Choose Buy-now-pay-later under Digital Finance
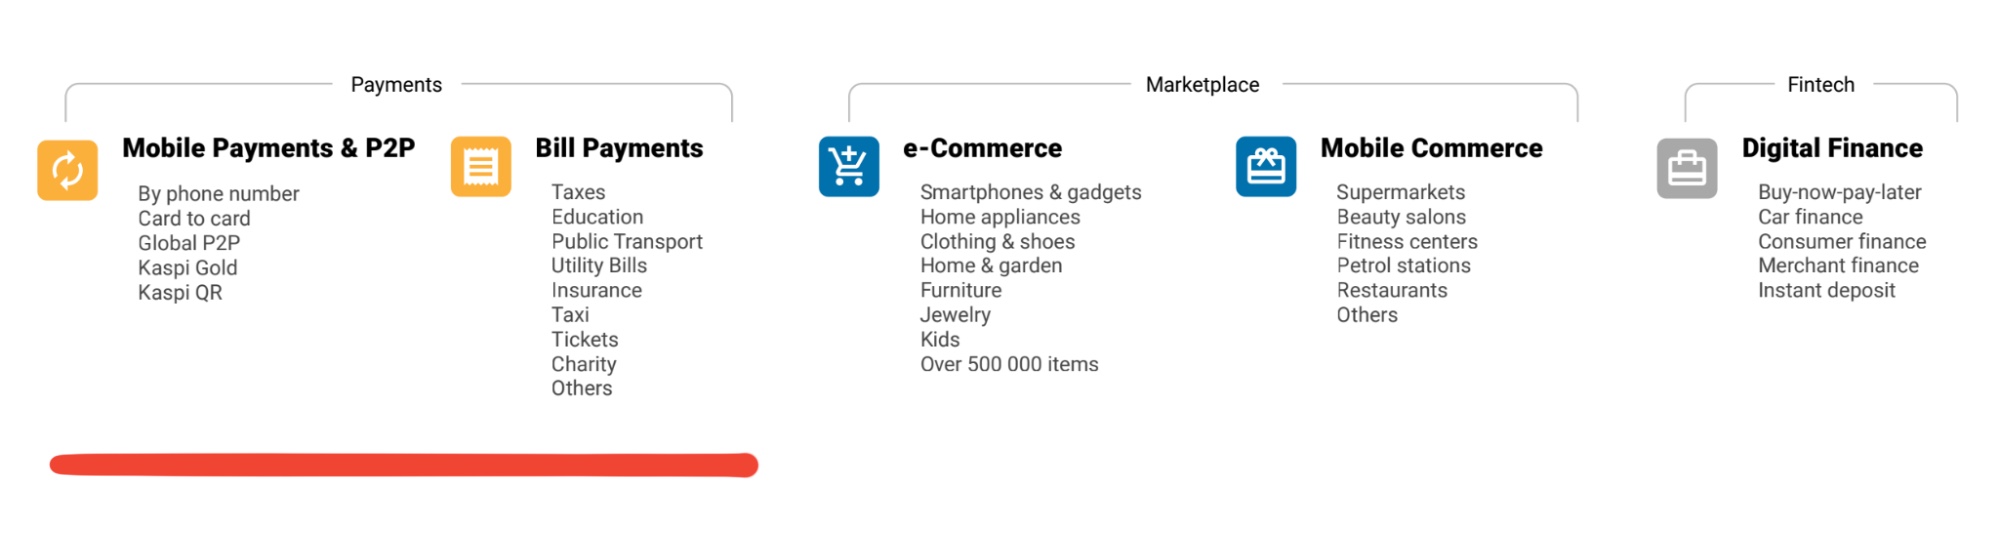The width and height of the screenshot is (1999, 542). pos(1840,192)
